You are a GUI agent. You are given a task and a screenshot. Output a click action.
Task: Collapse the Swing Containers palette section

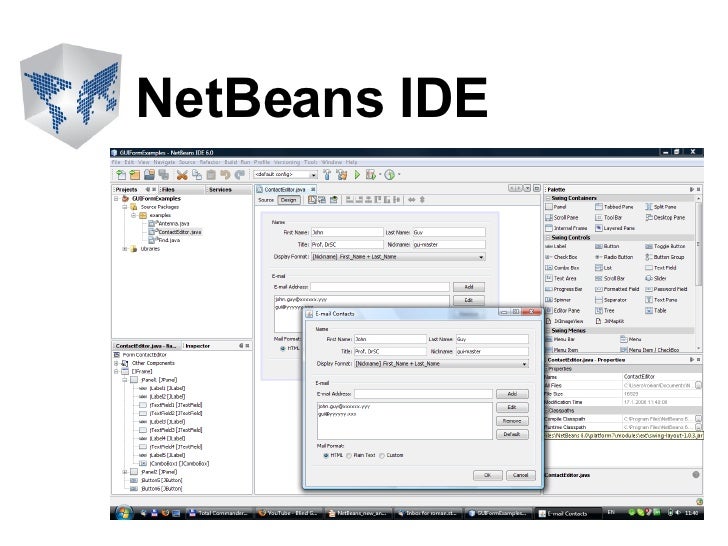(x=548, y=198)
